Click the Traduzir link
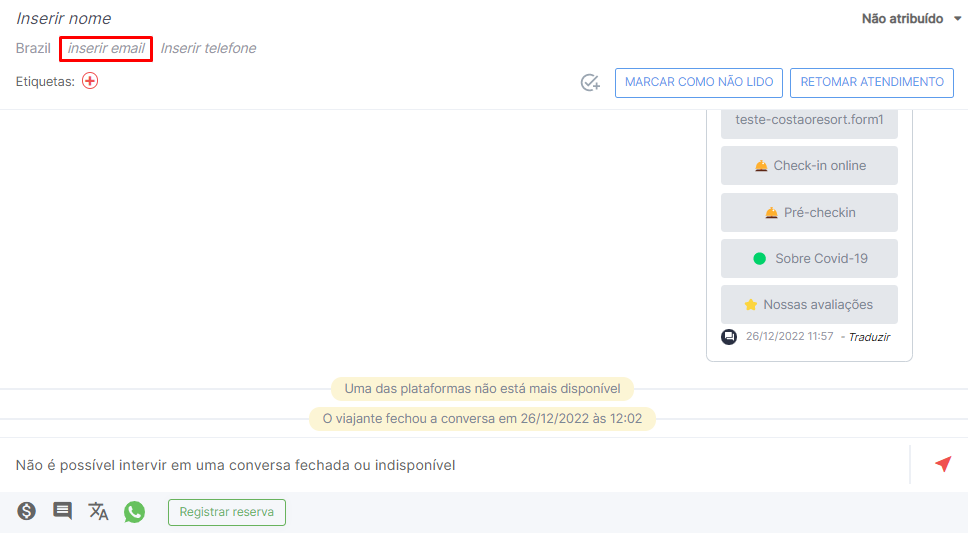The height and width of the screenshot is (533, 968). click(869, 337)
